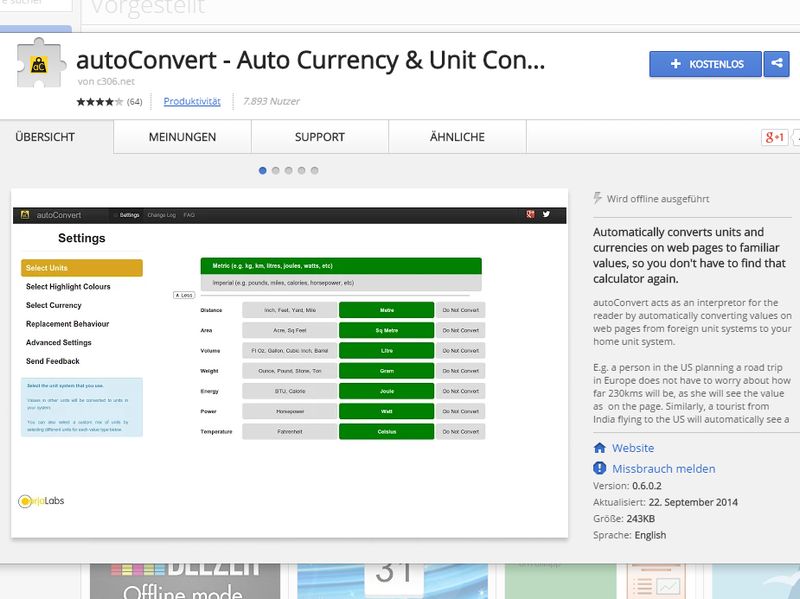Click Do Not Convert for Distance
This screenshot has height=599, width=800.
coord(460,310)
